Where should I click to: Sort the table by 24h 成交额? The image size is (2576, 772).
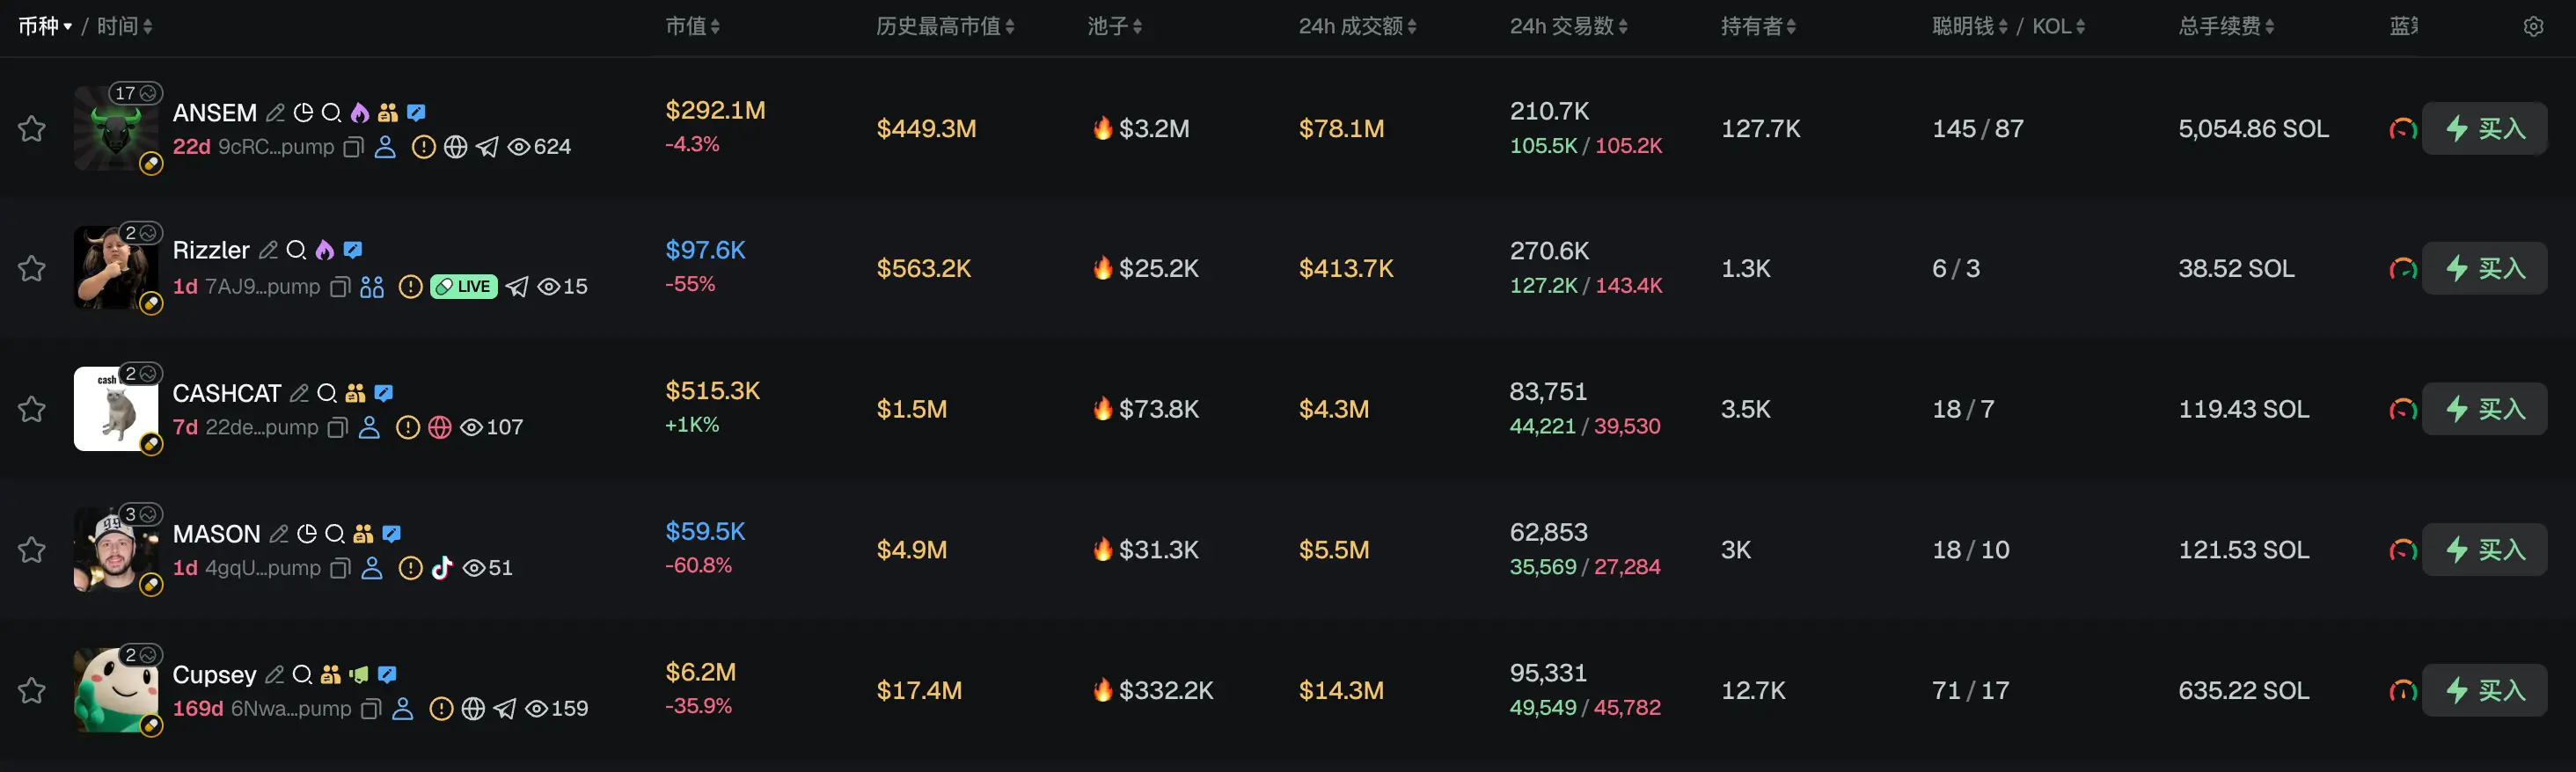coord(1358,26)
